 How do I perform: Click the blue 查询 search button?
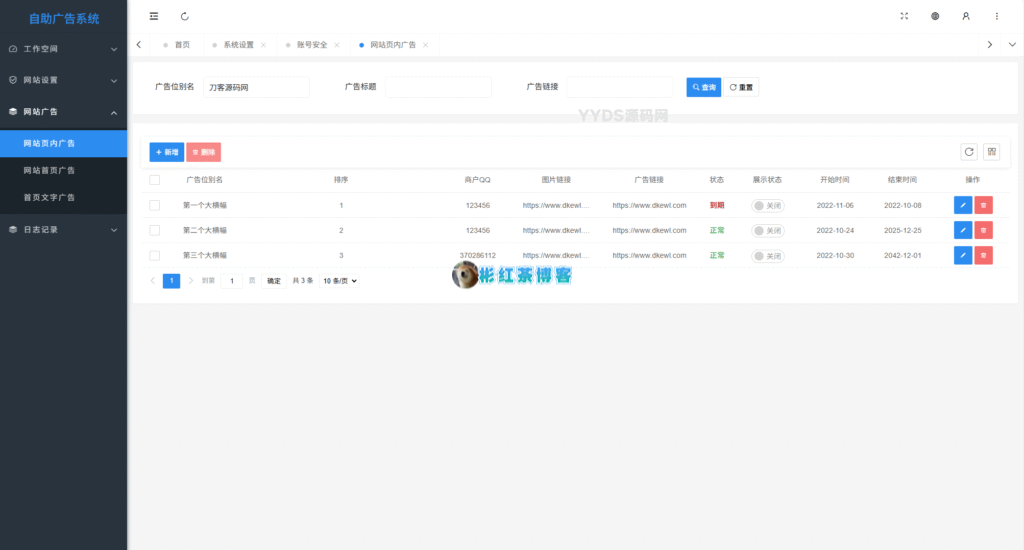(704, 88)
